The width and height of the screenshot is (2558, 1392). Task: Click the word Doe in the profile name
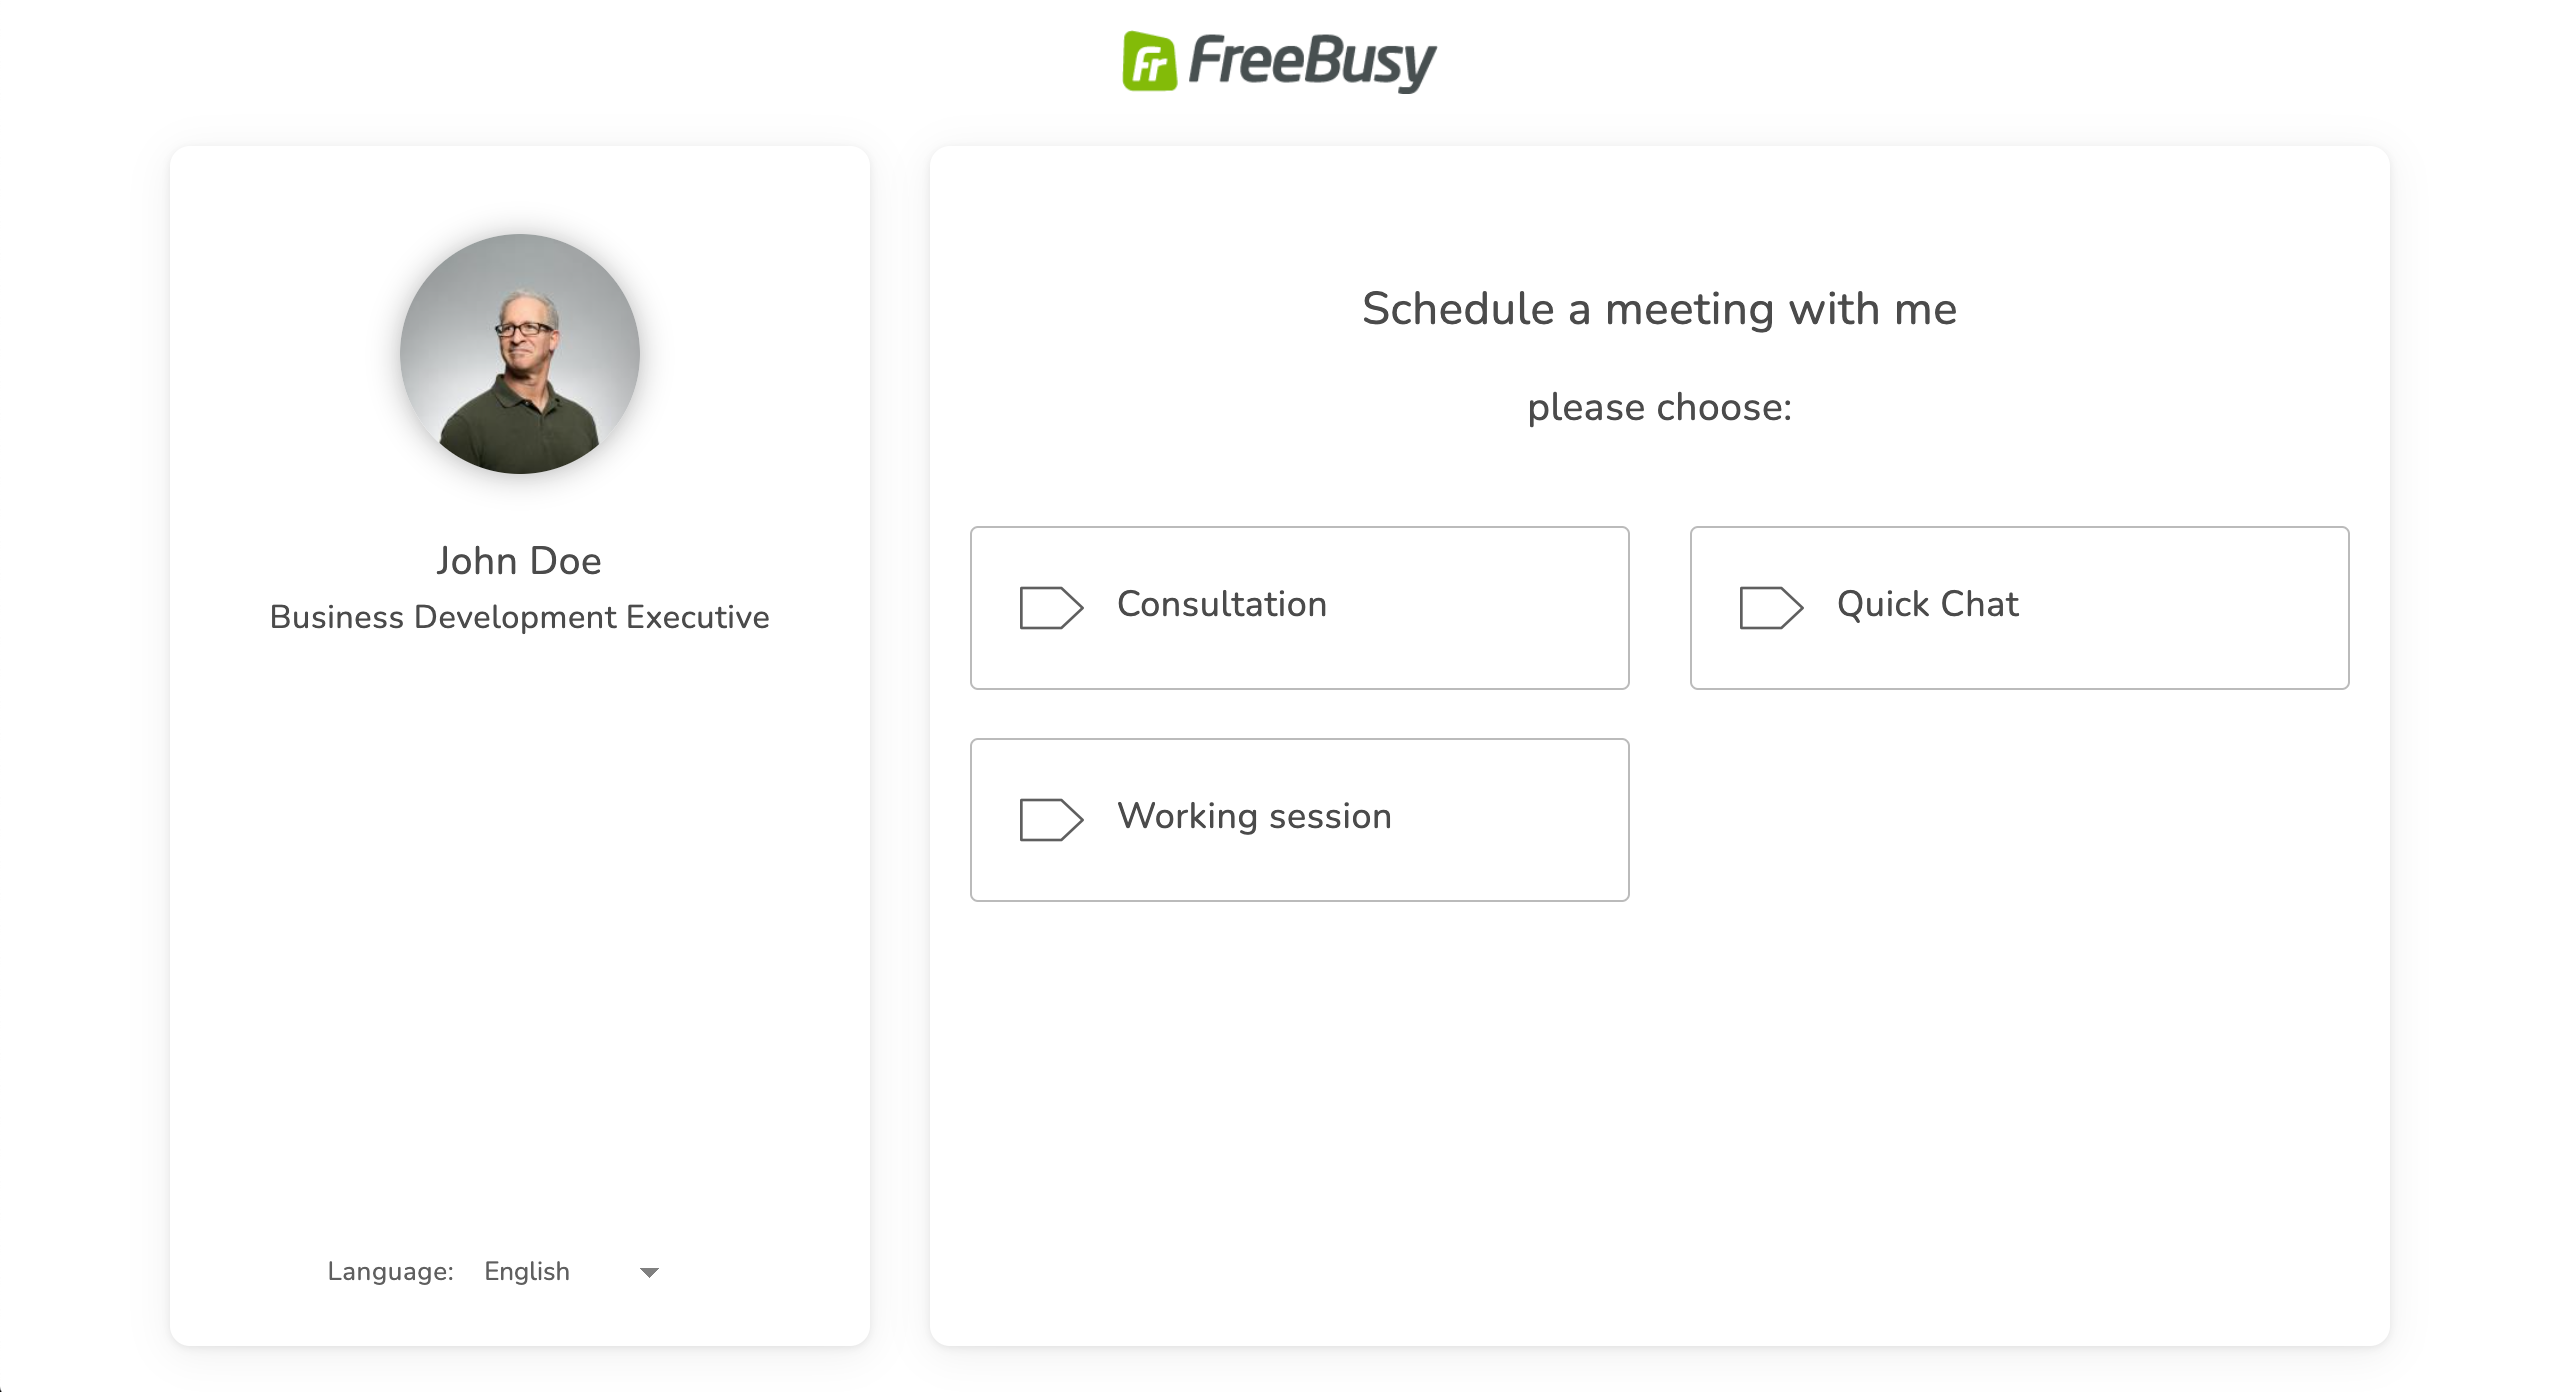tap(566, 561)
